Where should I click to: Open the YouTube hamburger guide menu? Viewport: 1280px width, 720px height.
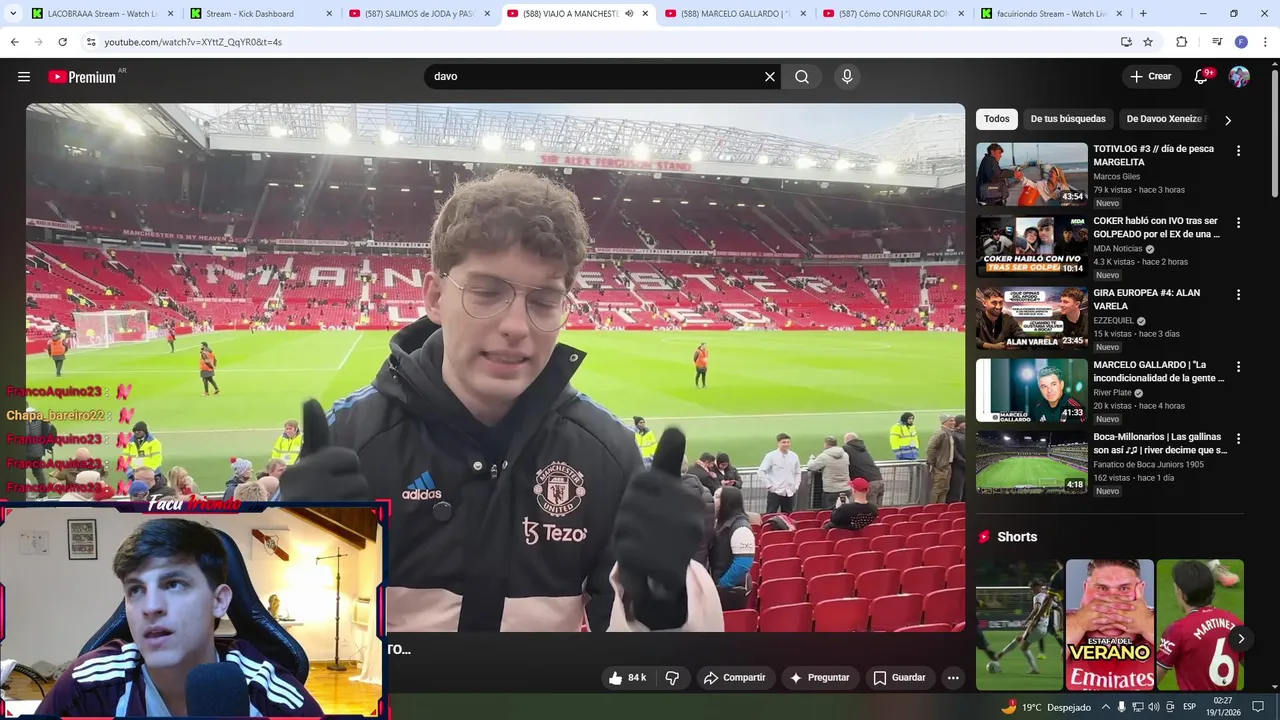click(24, 77)
